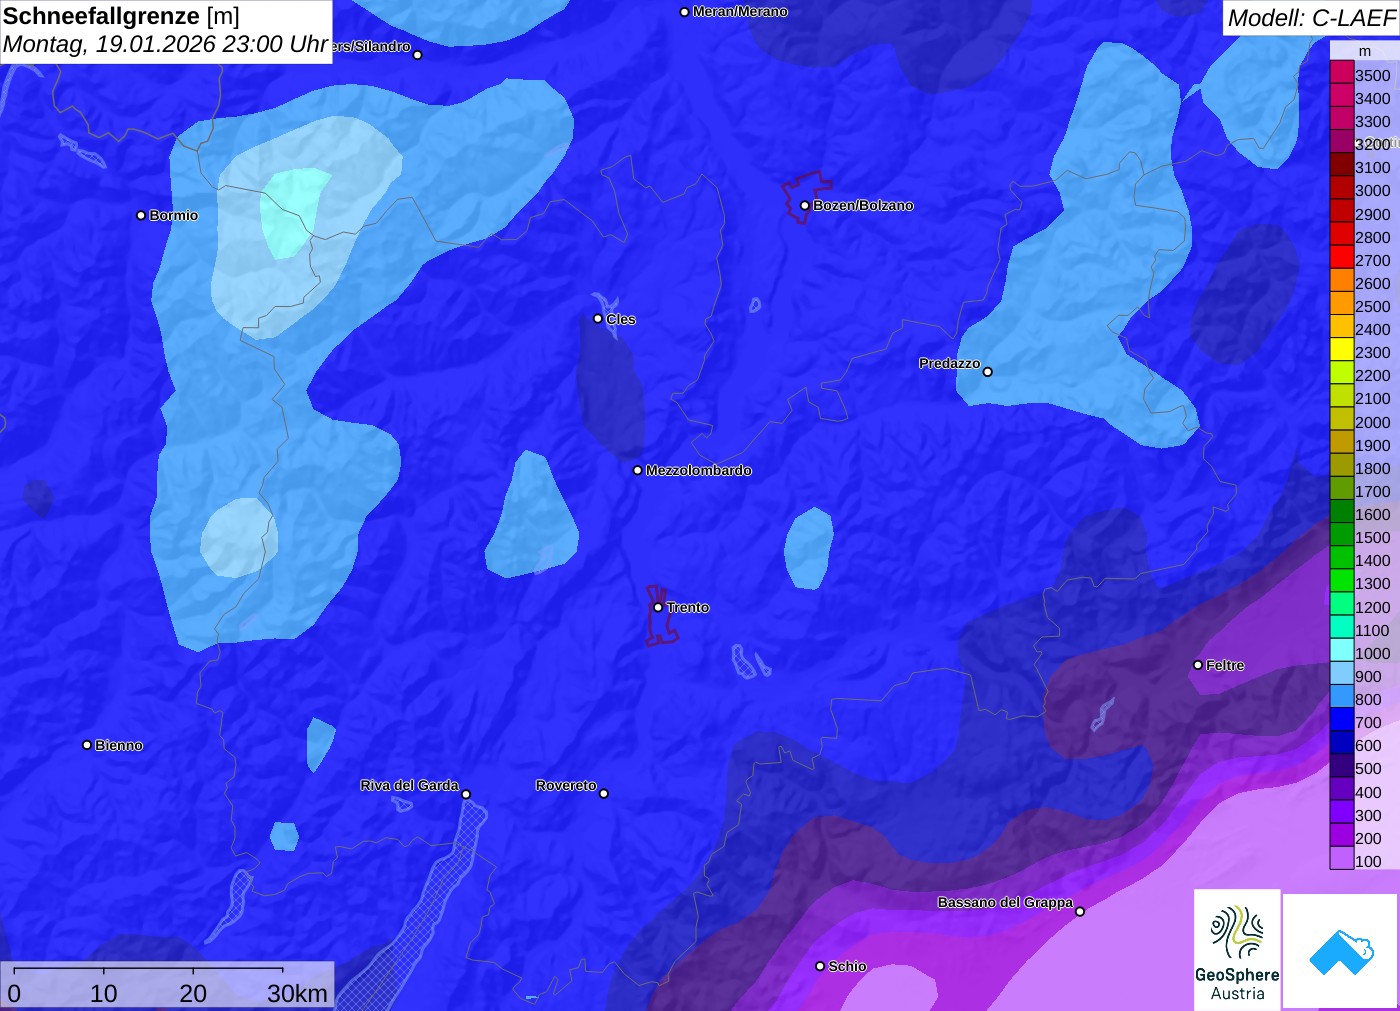
Task: Click the Bozen/Bolzano city marker
Action: point(804,205)
